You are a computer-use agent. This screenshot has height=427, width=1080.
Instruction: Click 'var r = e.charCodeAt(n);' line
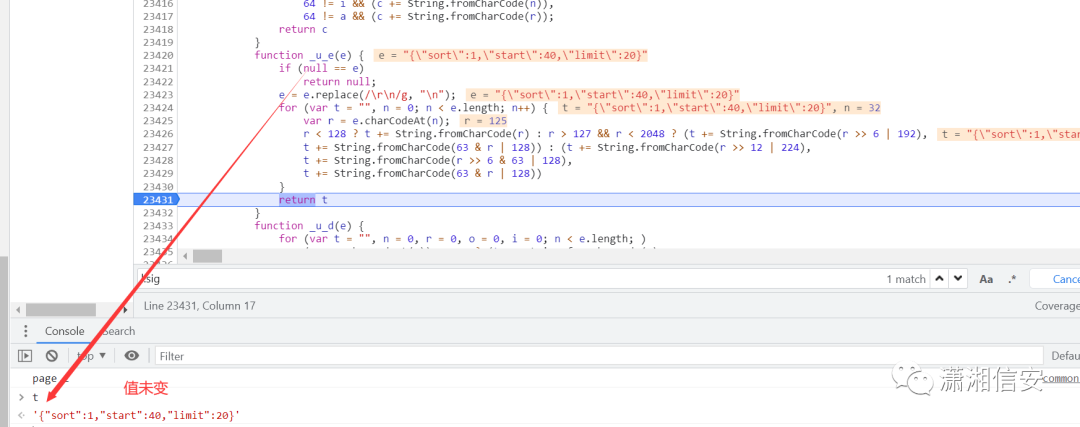point(377,121)
